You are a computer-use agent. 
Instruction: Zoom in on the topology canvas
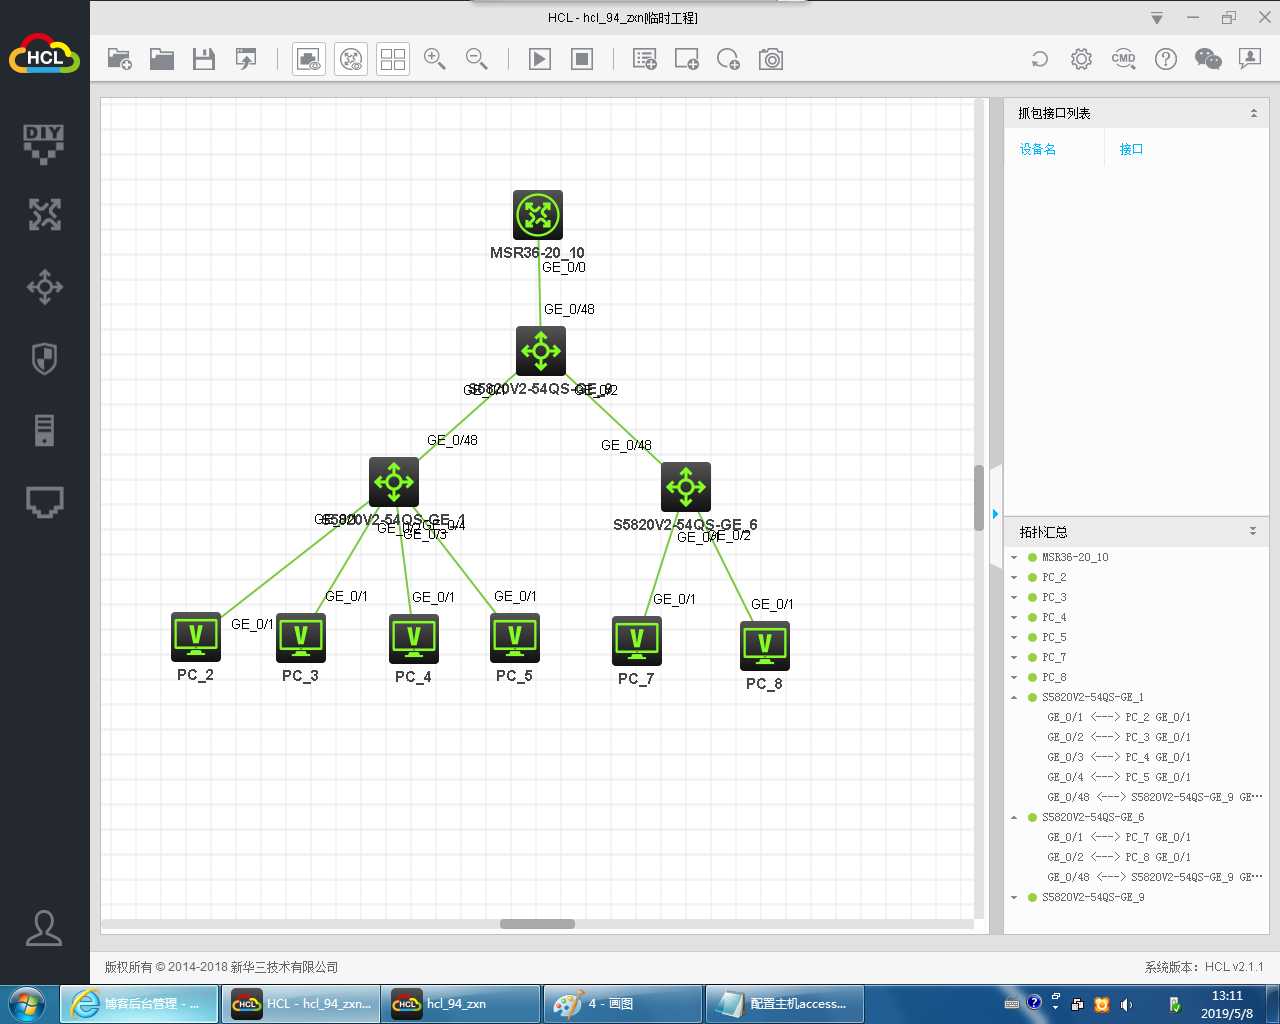coord(435,59)
